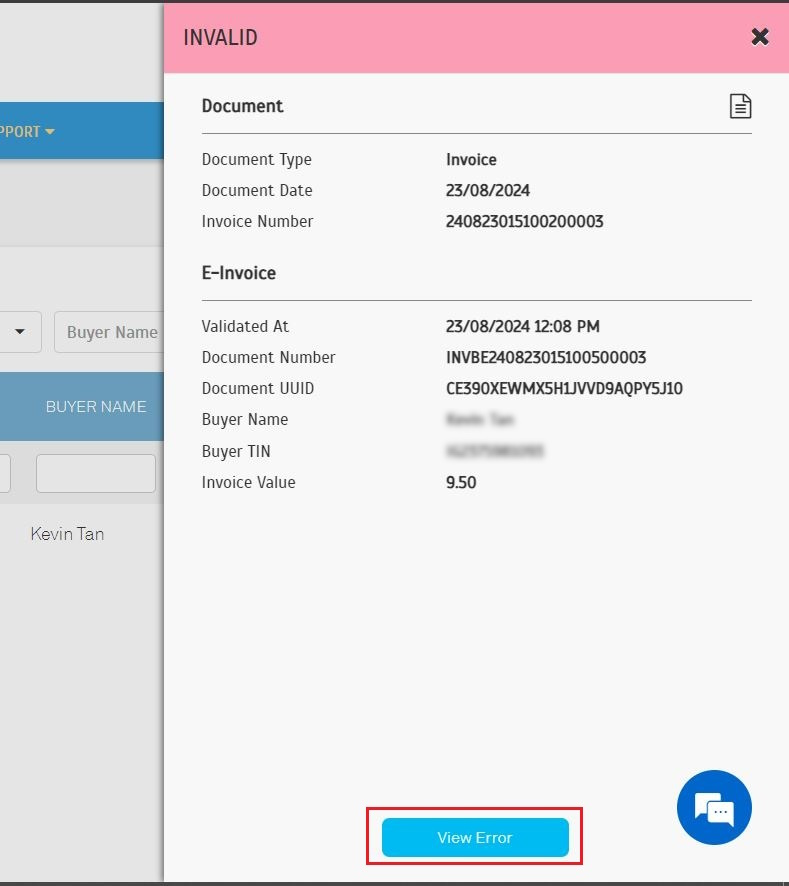Click the View Error button
Viewport: 789px width, 886px height.
tap(475, 837)
